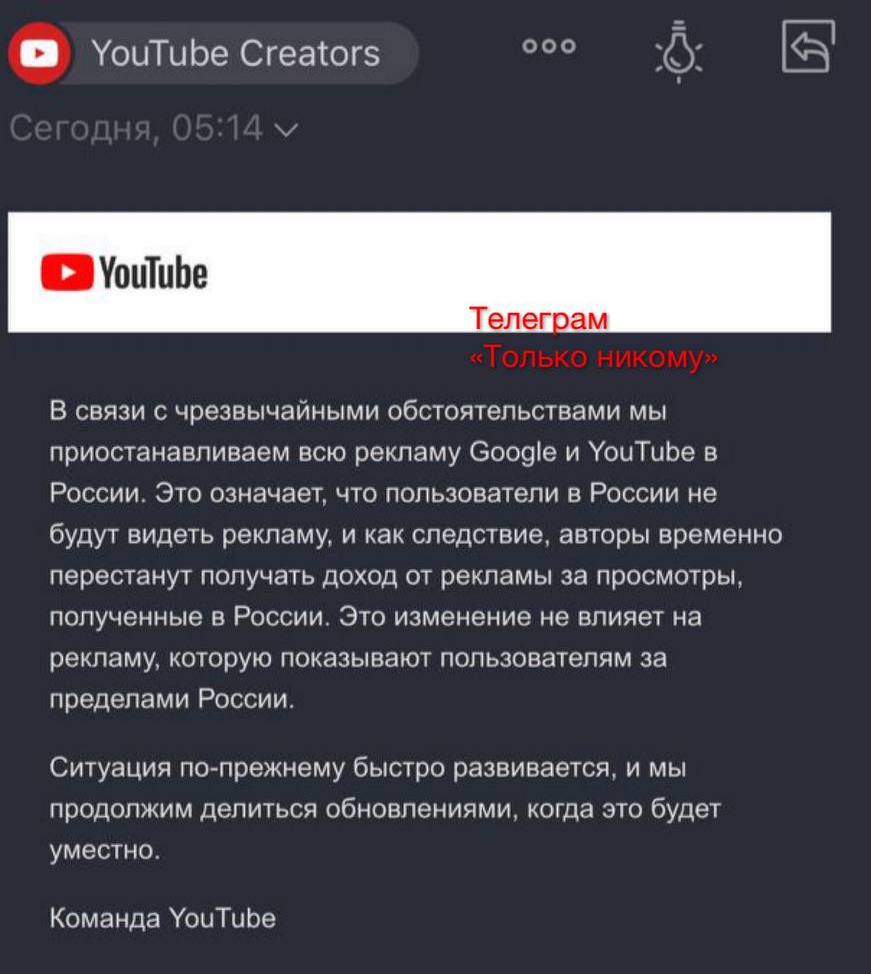Click red play icon in YouTube banner logo
The image size is (871, 974).
[67, 272]
